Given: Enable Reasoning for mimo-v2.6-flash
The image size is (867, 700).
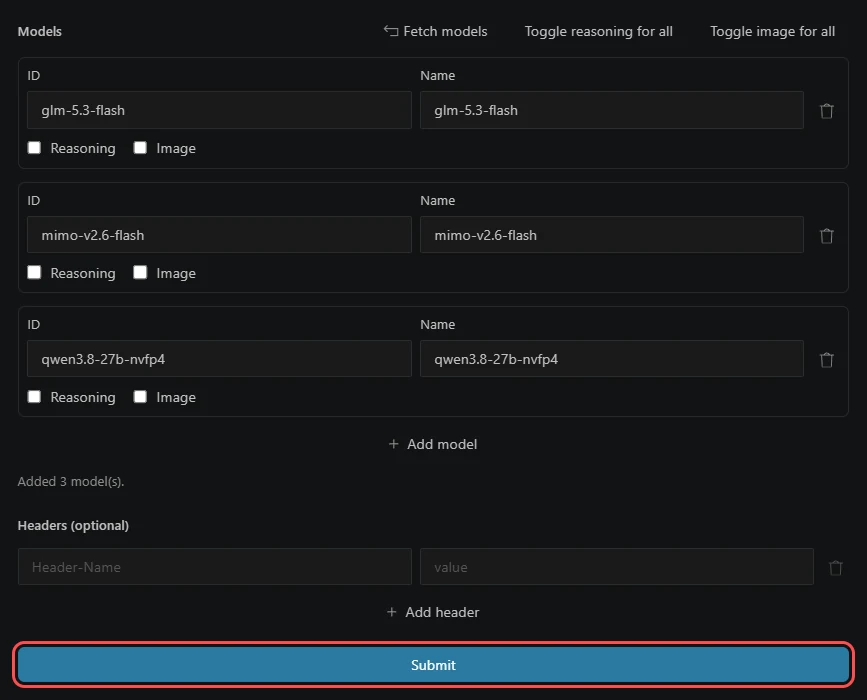Looking at the screenshot, I should 34,273.
